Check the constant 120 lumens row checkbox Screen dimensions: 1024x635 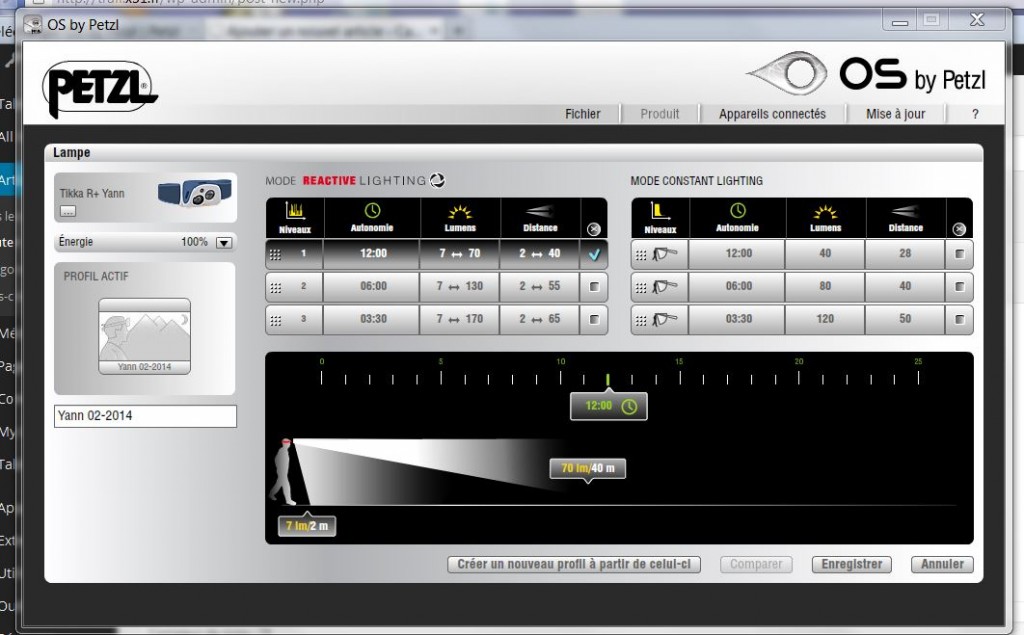[x=959, y=319]
